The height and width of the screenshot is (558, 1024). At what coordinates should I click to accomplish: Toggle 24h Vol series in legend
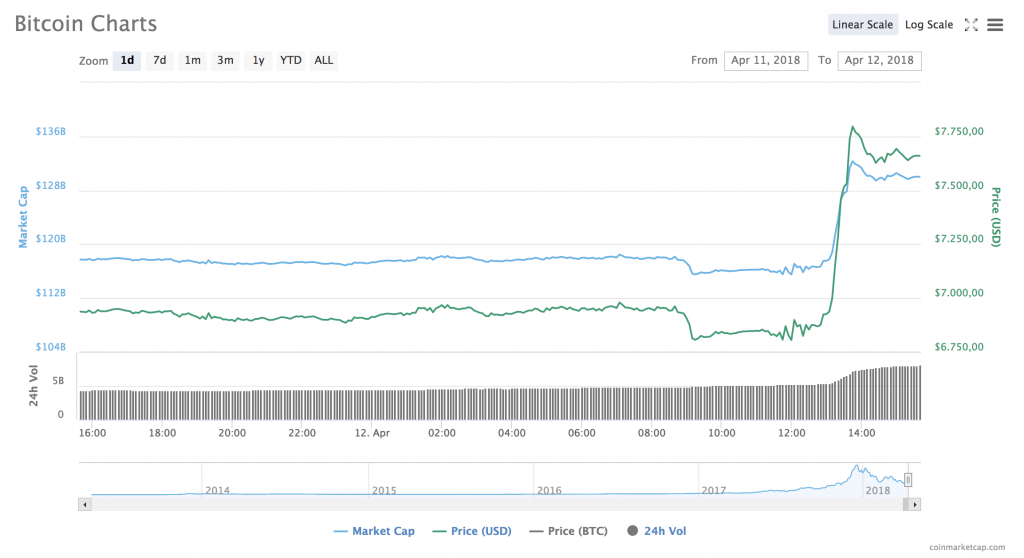click(x=656, y=531)
